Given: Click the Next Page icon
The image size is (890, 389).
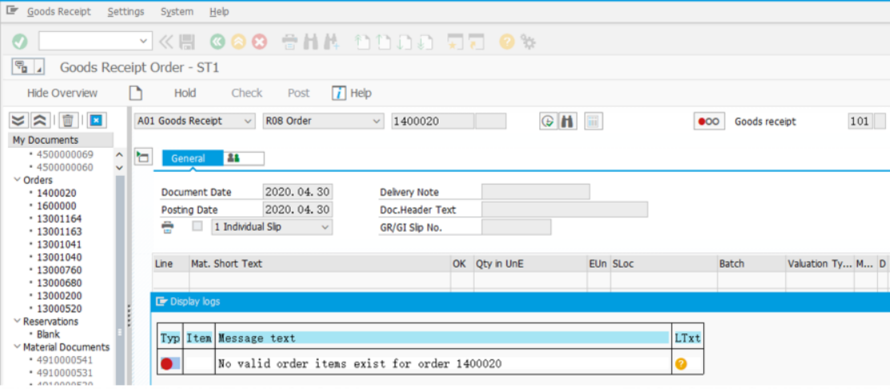Looking at the screenshot, I should [x=404, y=42].
